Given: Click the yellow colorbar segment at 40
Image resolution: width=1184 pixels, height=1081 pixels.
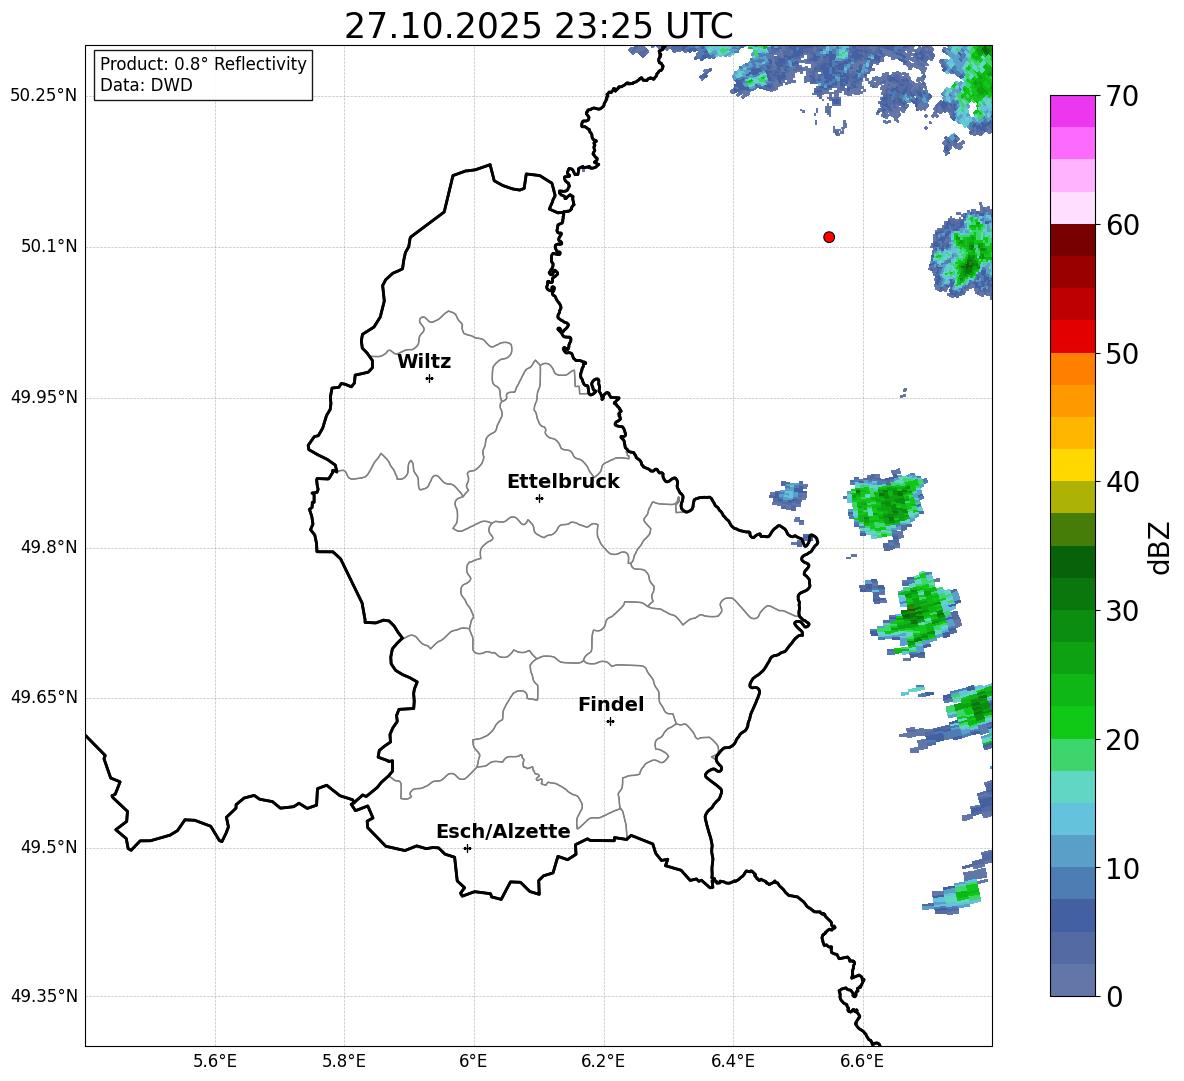Looking at the screenshot, I should coord(1073,465).
